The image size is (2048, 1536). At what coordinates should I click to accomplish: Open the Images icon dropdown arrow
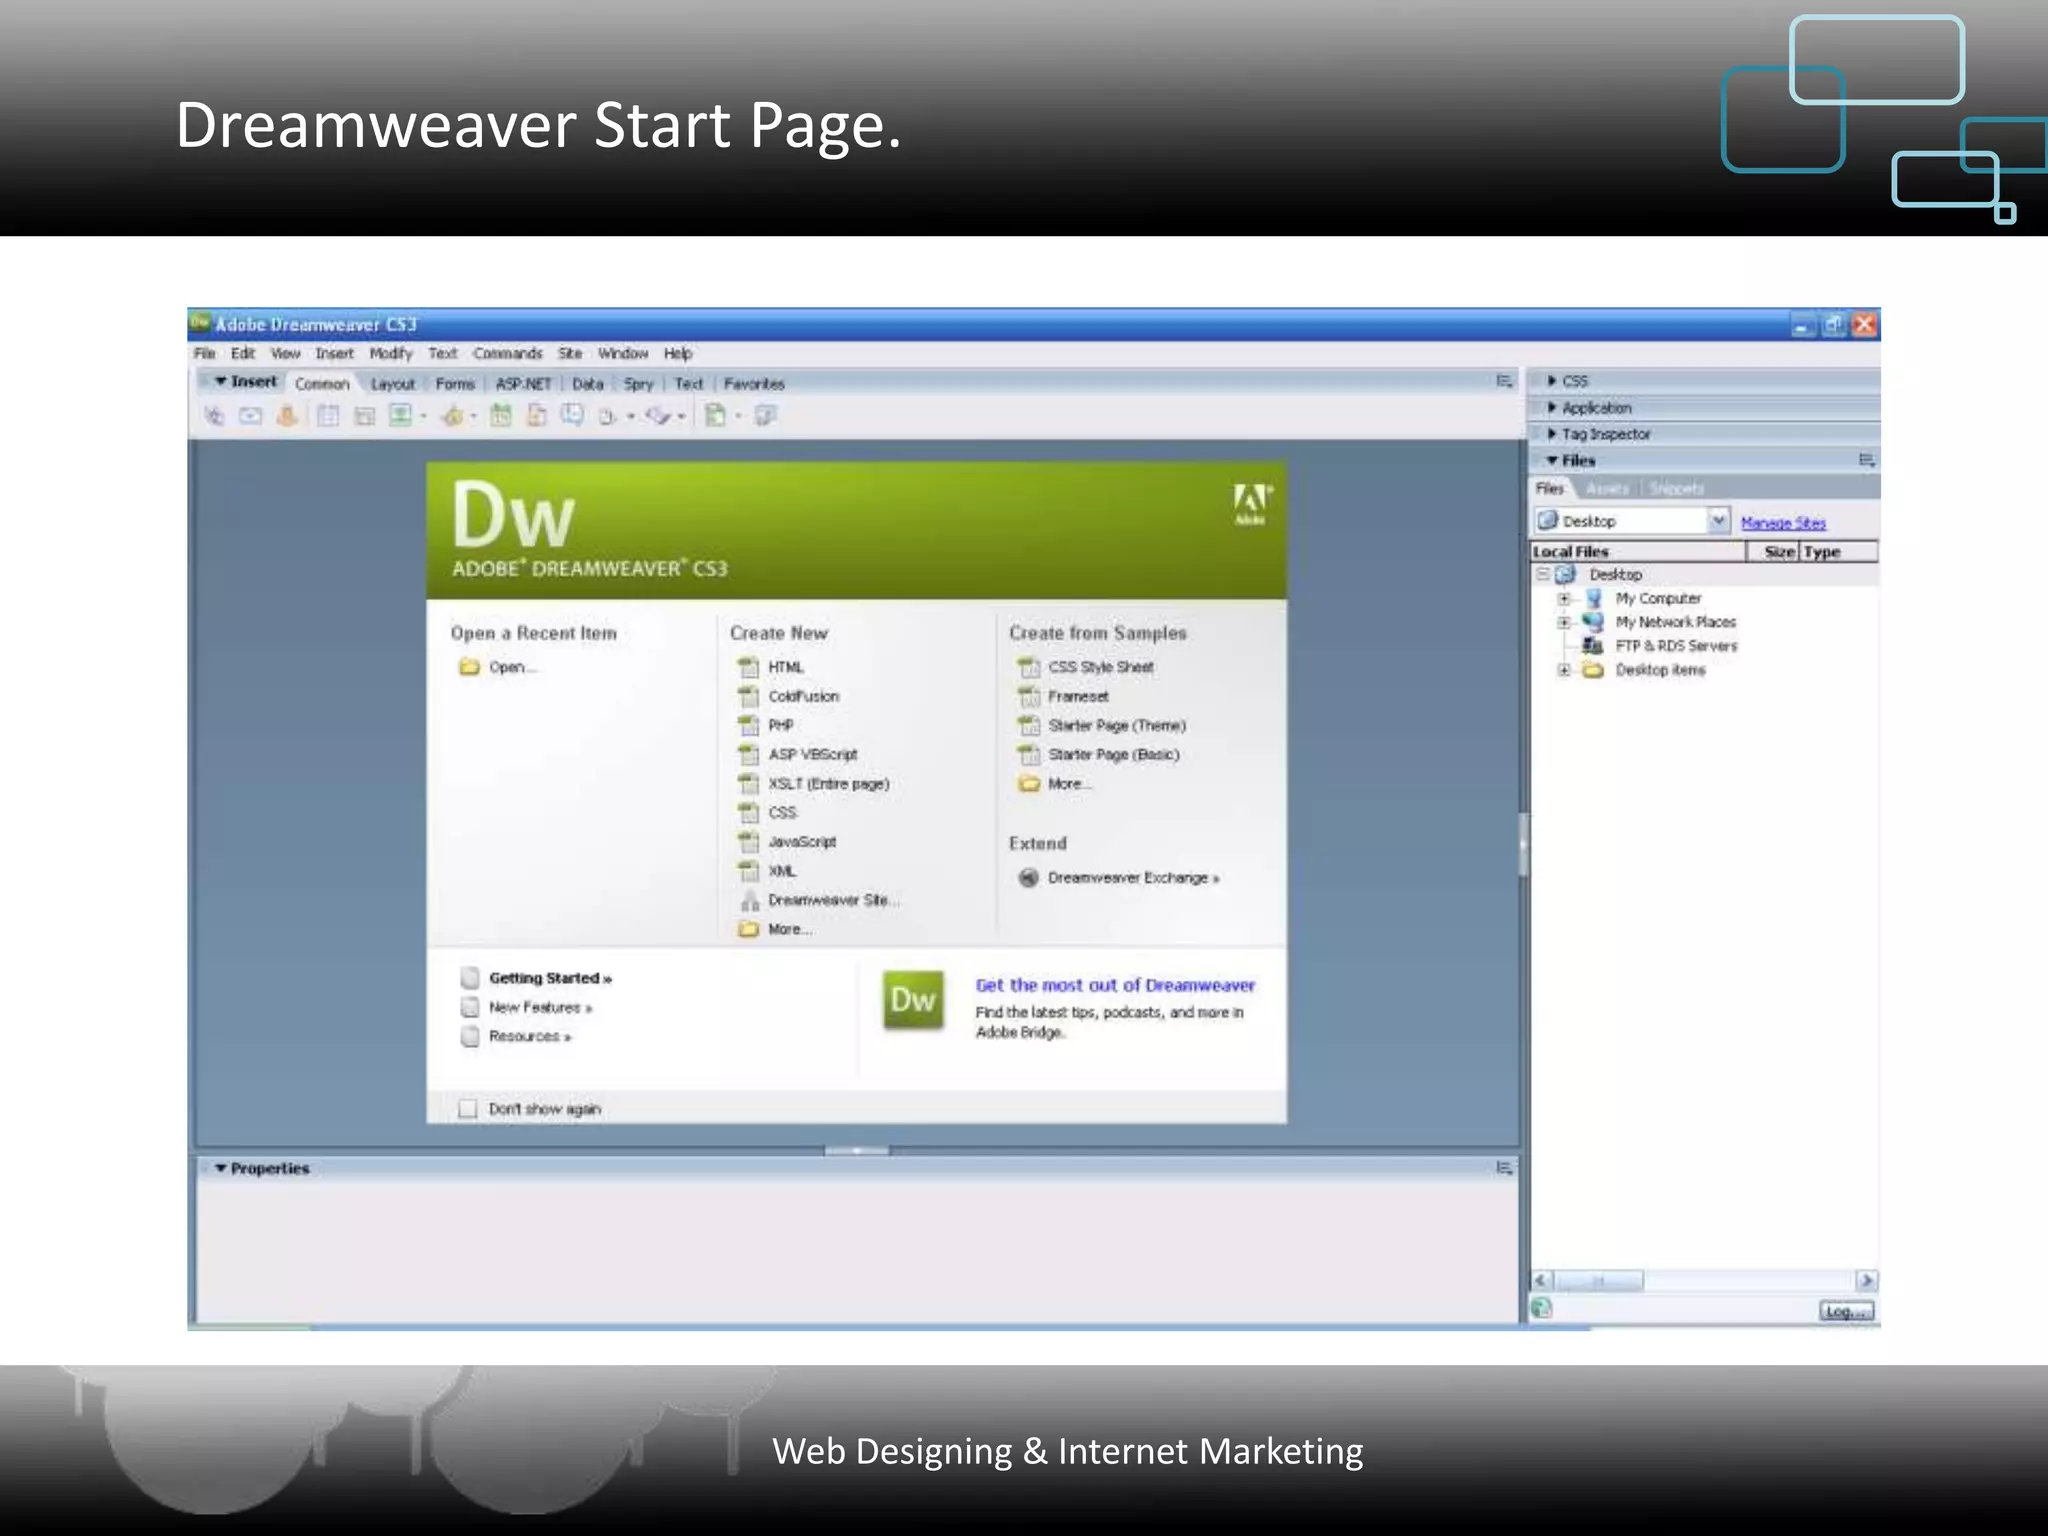(424, 416)
